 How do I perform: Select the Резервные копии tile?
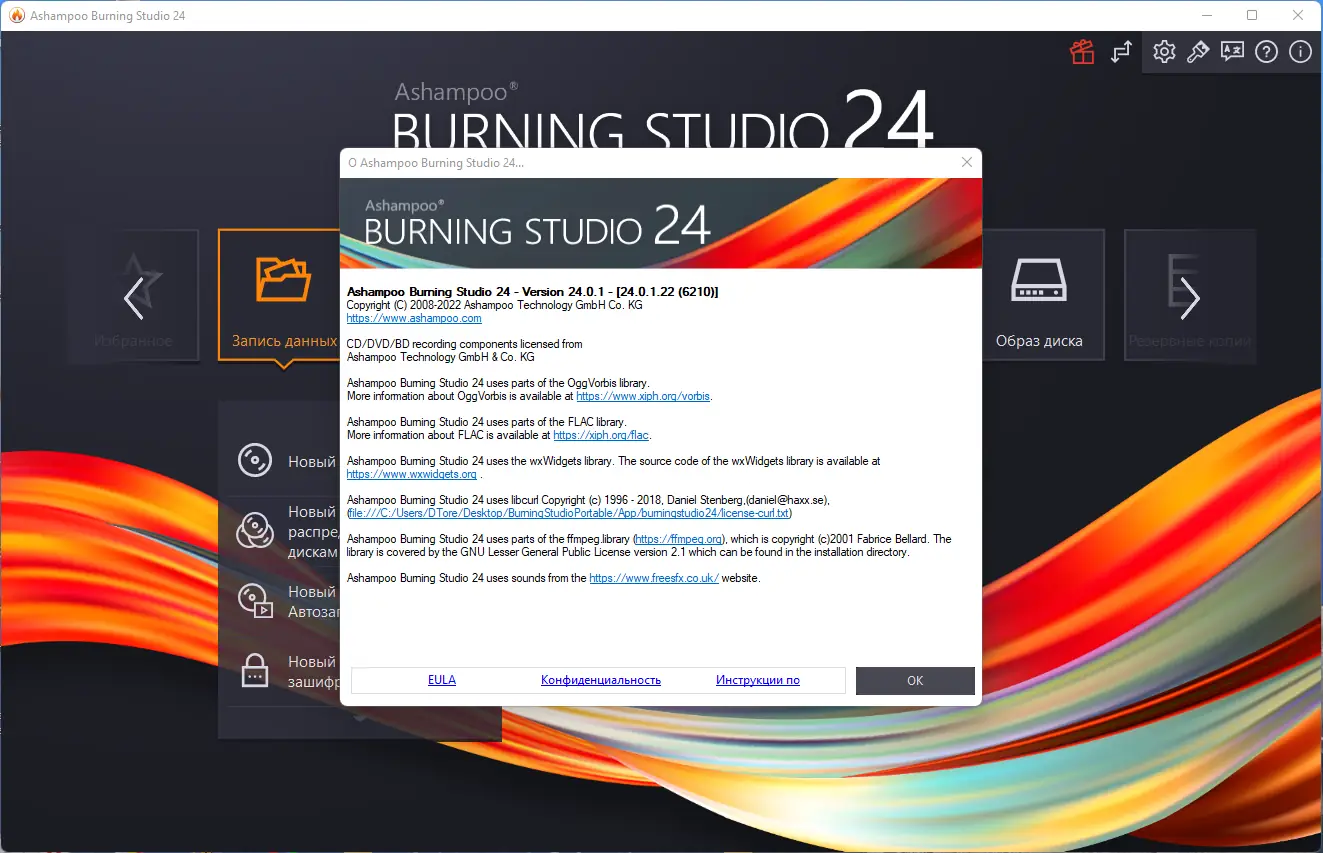coord(1188,295)
